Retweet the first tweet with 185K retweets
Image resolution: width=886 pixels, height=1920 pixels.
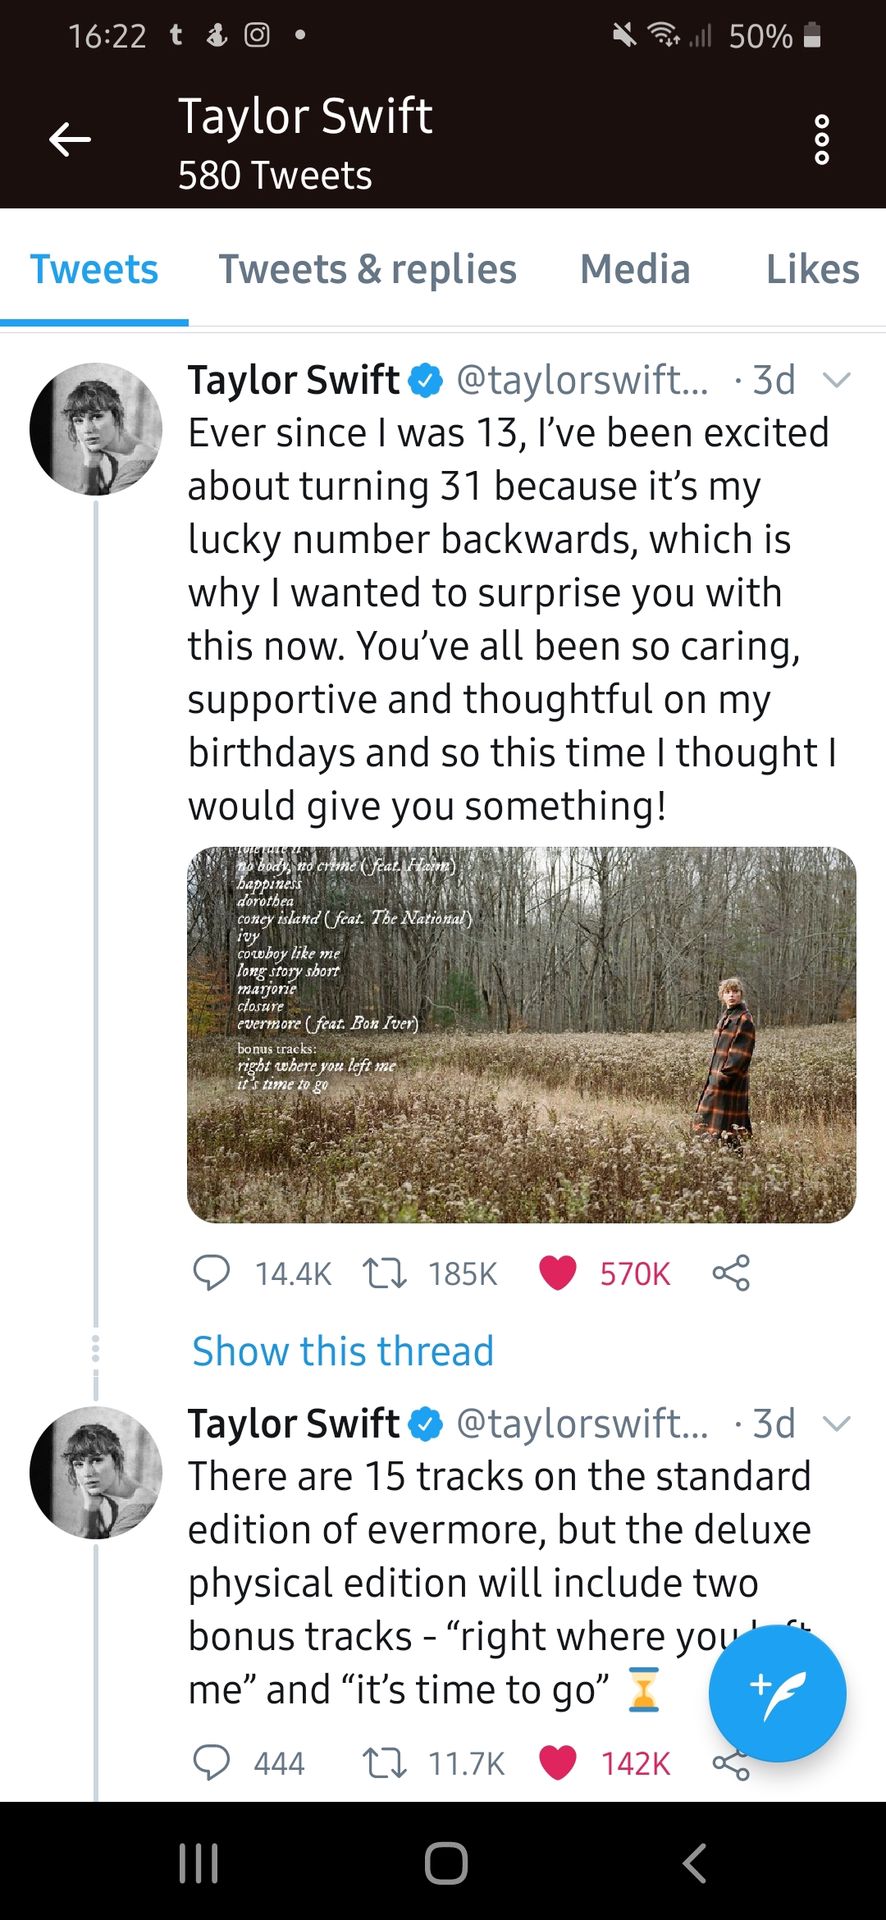(x=384, y=1273)
